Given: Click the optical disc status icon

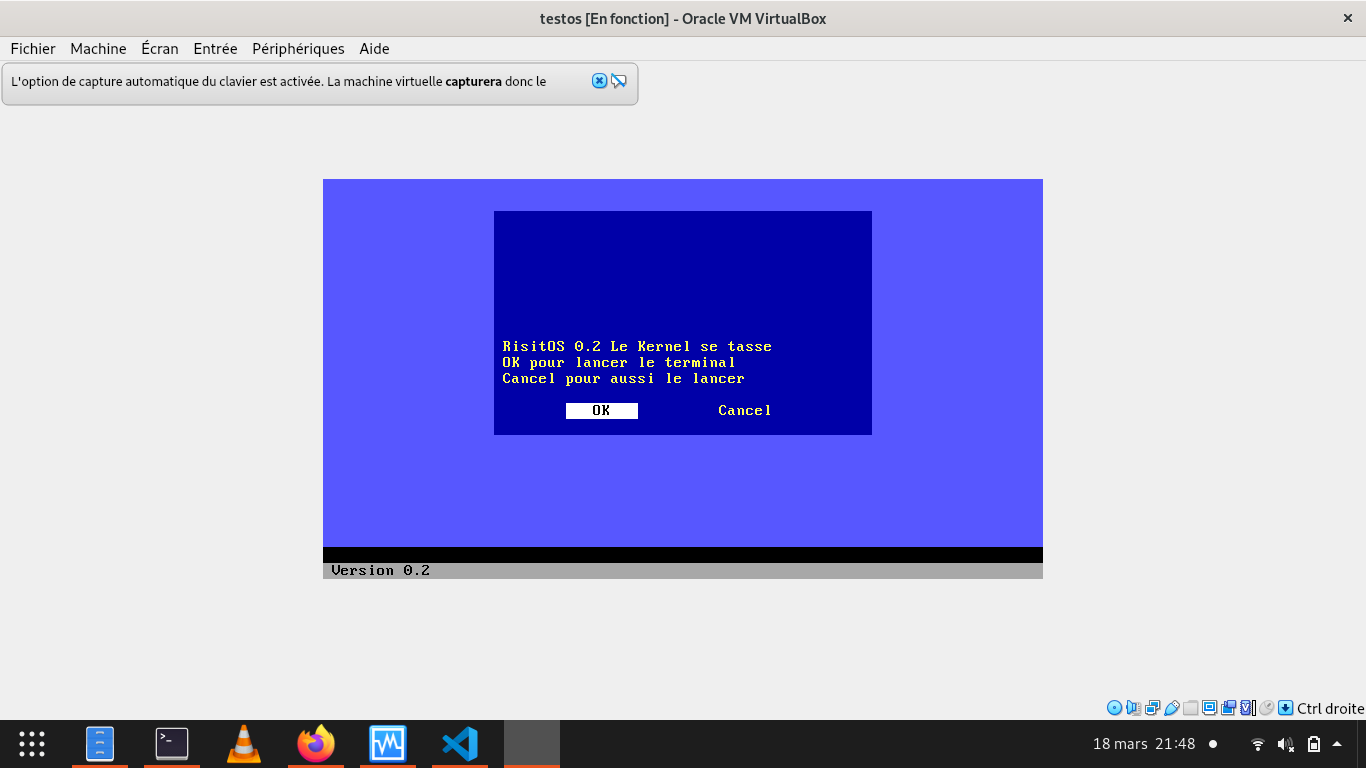Looking at the screenshot, I should click(1113, 708).
